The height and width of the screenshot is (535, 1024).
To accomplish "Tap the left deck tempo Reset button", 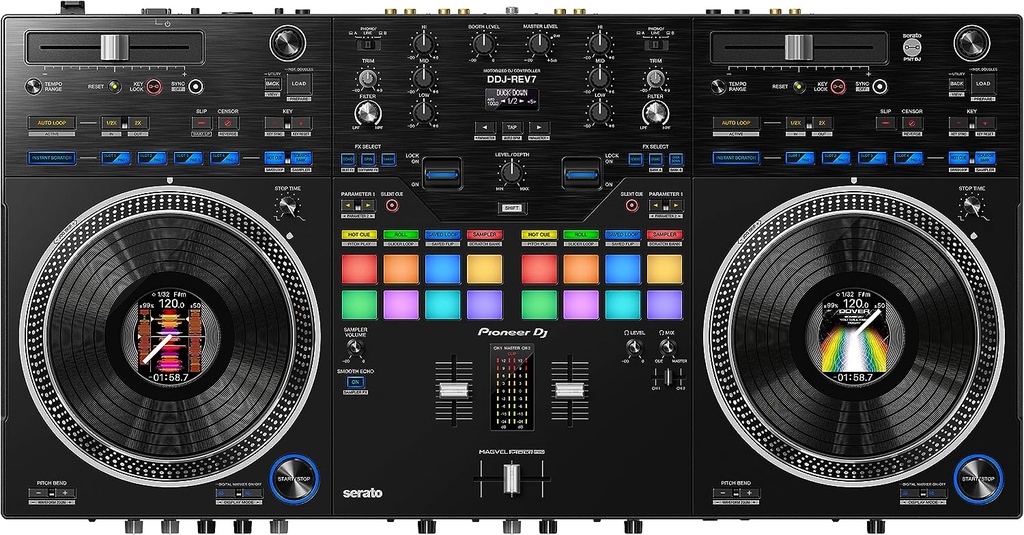I will (114, 86).
